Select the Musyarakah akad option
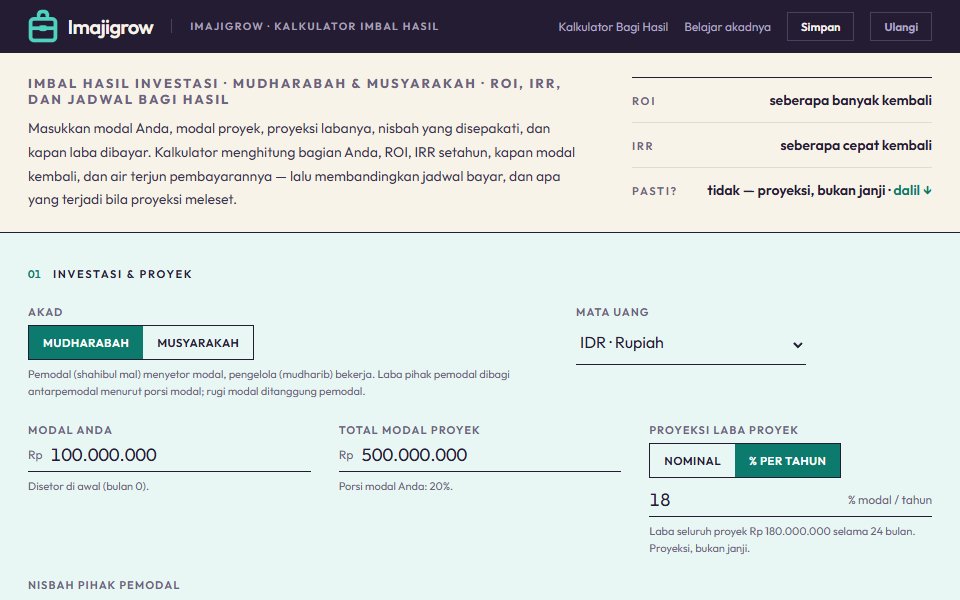Viewport: 960px width, 600px height. pos(198,343)
